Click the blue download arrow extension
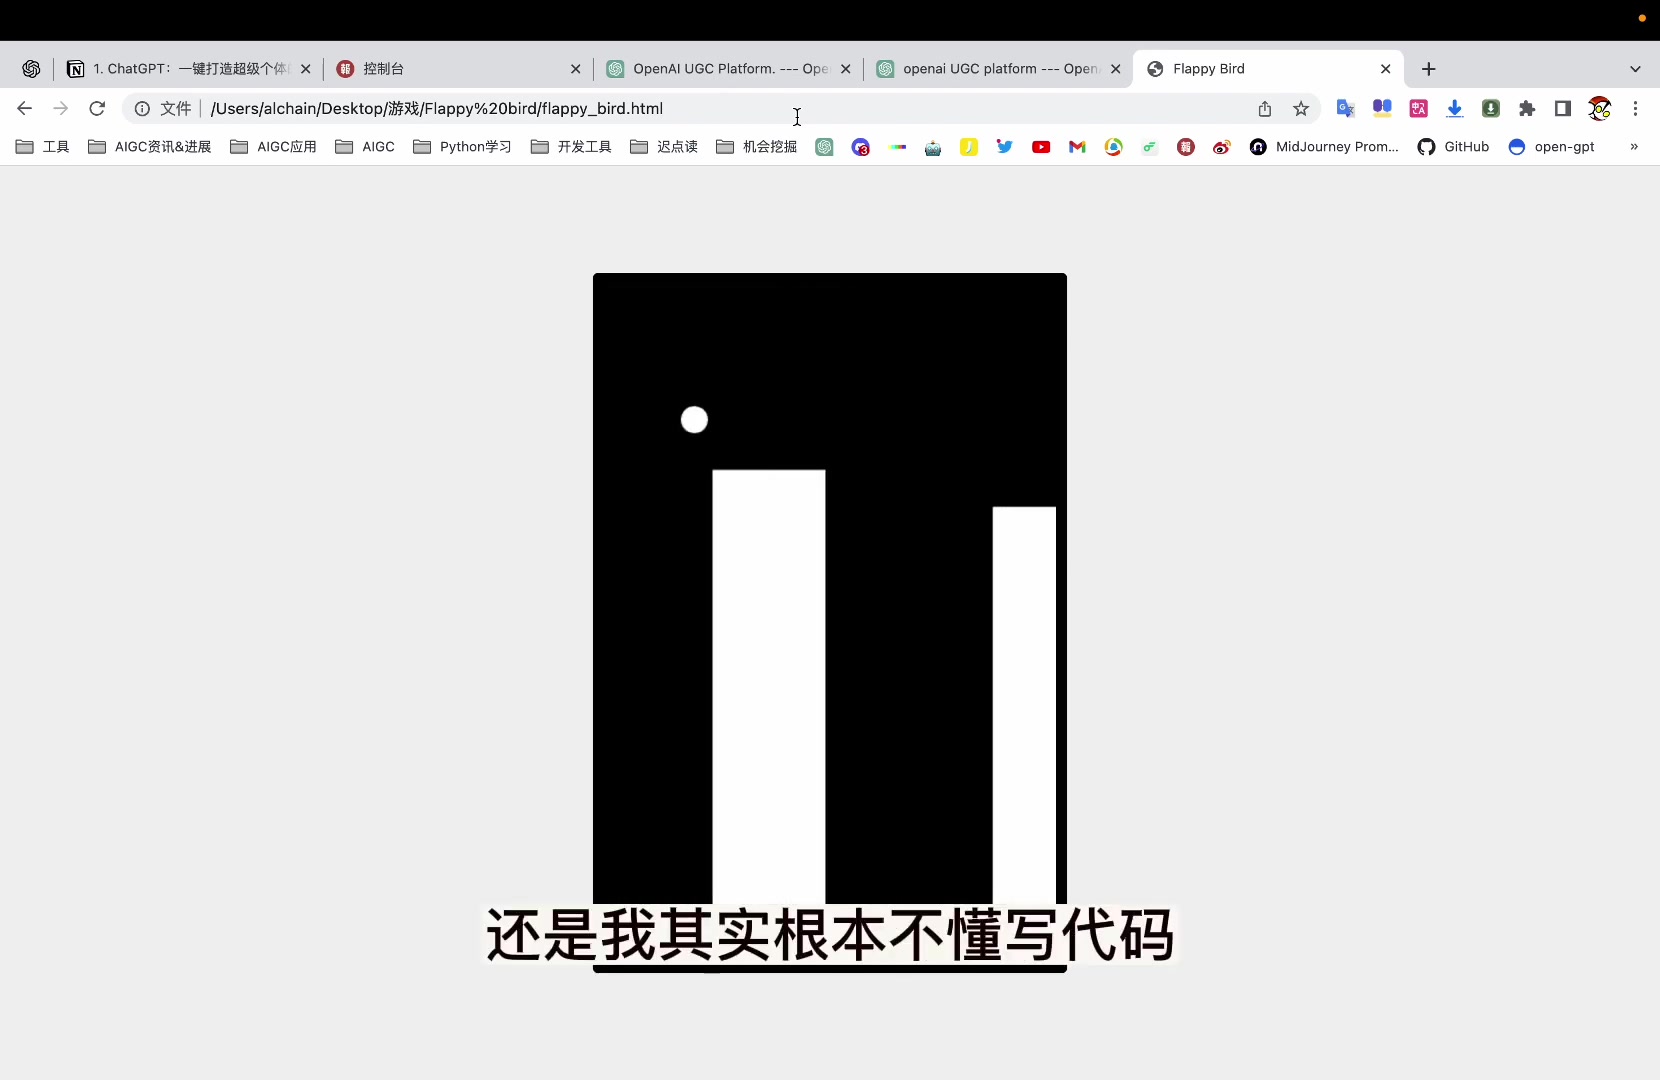The width and height of the screenshot is (1660, 1080). coord(1455,108)
